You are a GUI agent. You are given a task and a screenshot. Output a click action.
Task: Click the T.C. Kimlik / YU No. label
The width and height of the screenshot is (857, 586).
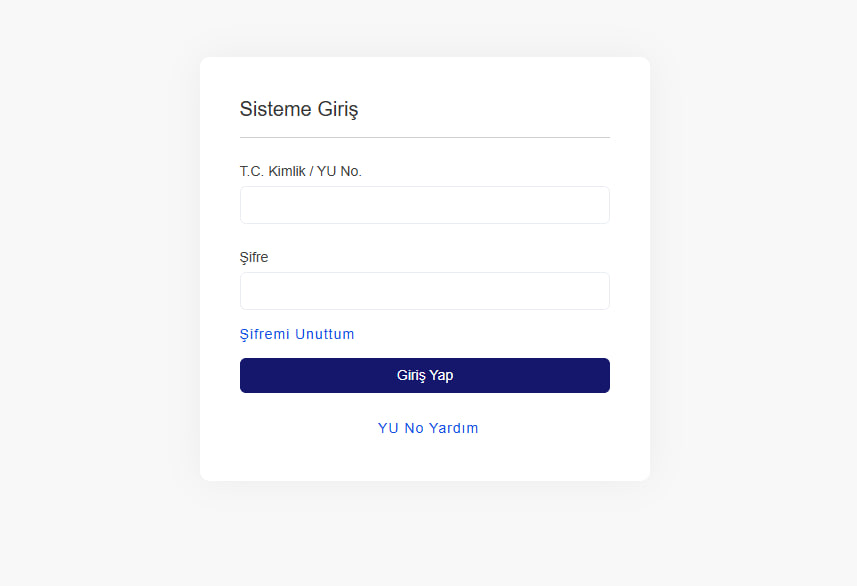[x=301, y=171]
